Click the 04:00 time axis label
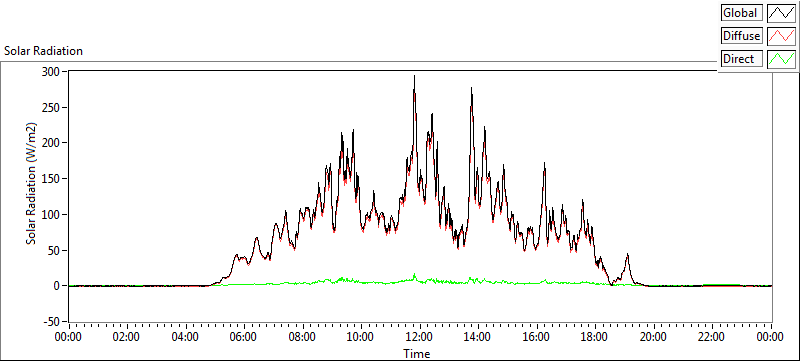Viewport: 800px width, 361px height. [185, 337]
